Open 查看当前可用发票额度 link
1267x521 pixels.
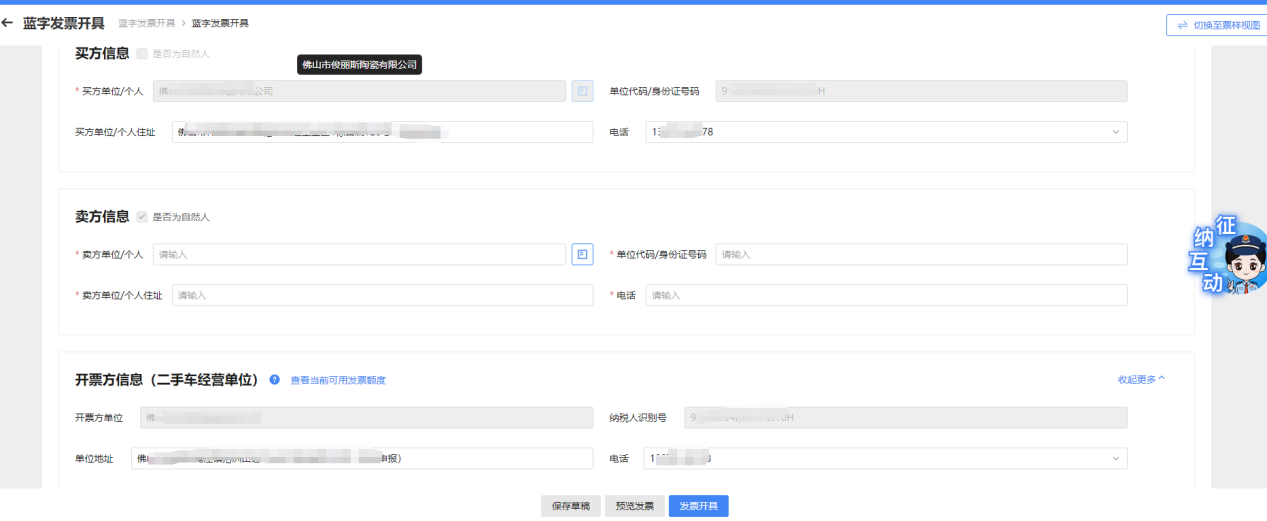[x=338, y=380]
